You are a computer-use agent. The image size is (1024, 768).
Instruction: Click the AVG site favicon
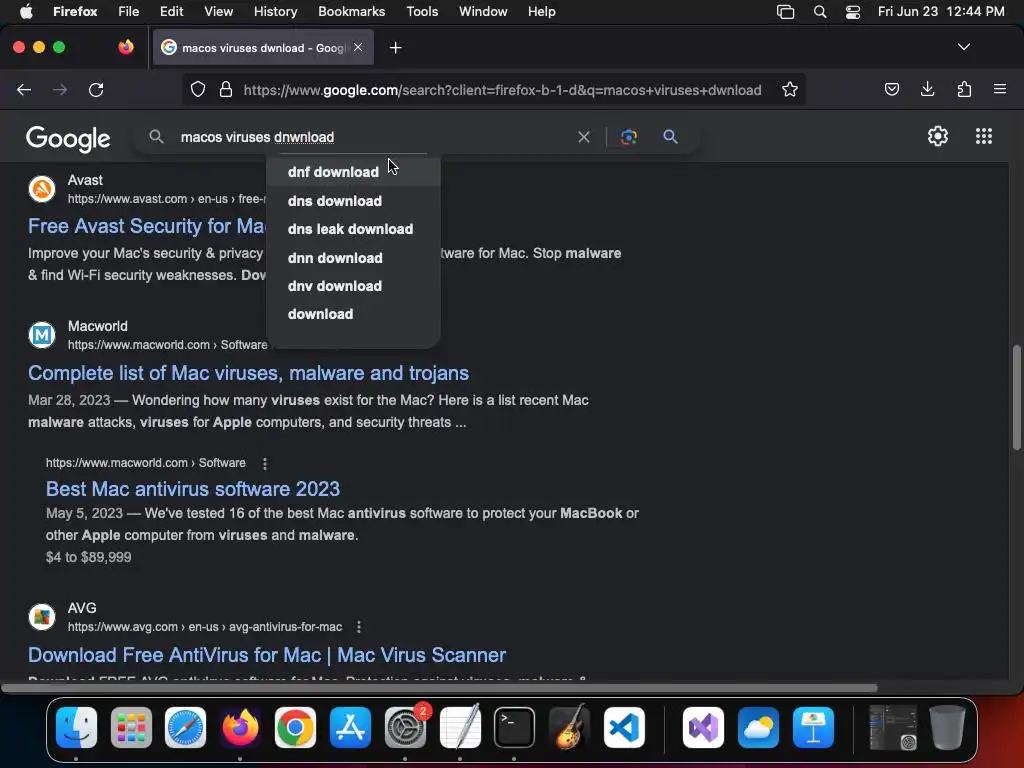(x=42, y=616)
